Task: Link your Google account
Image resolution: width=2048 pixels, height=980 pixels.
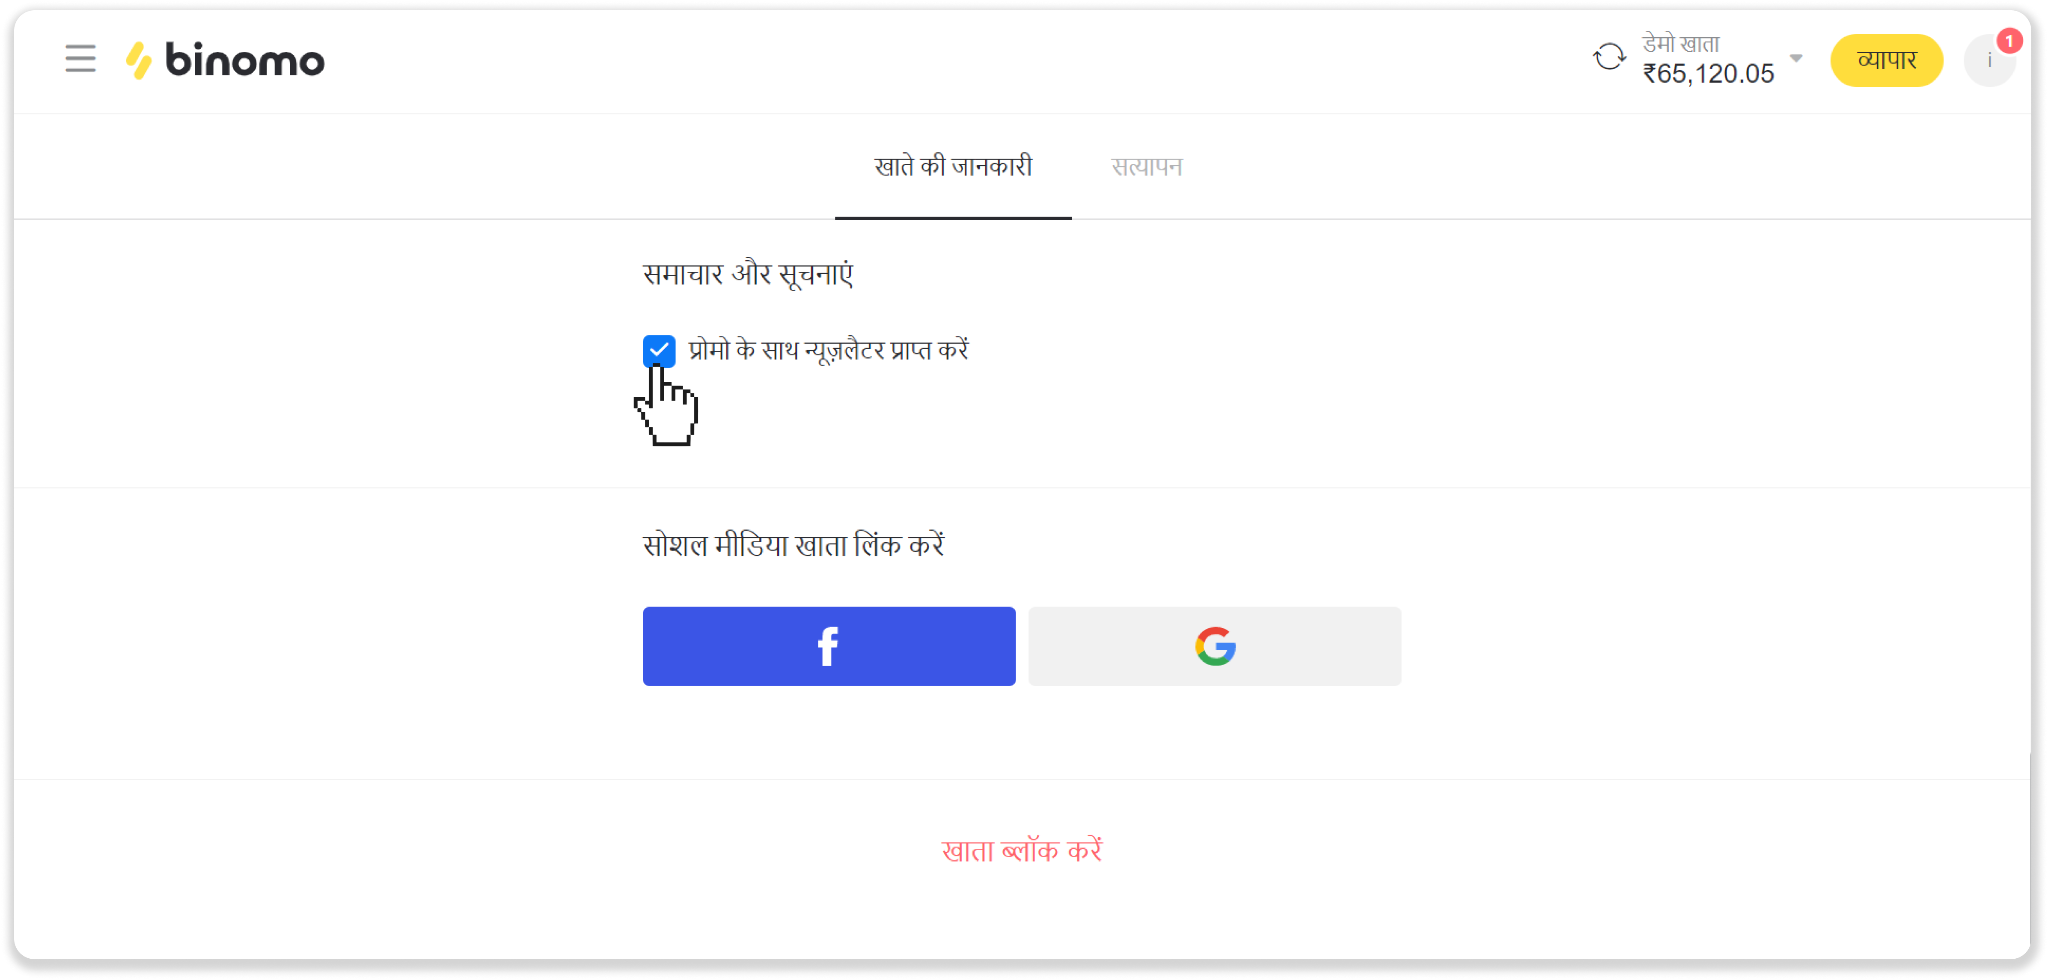Action: point(1215,646)
